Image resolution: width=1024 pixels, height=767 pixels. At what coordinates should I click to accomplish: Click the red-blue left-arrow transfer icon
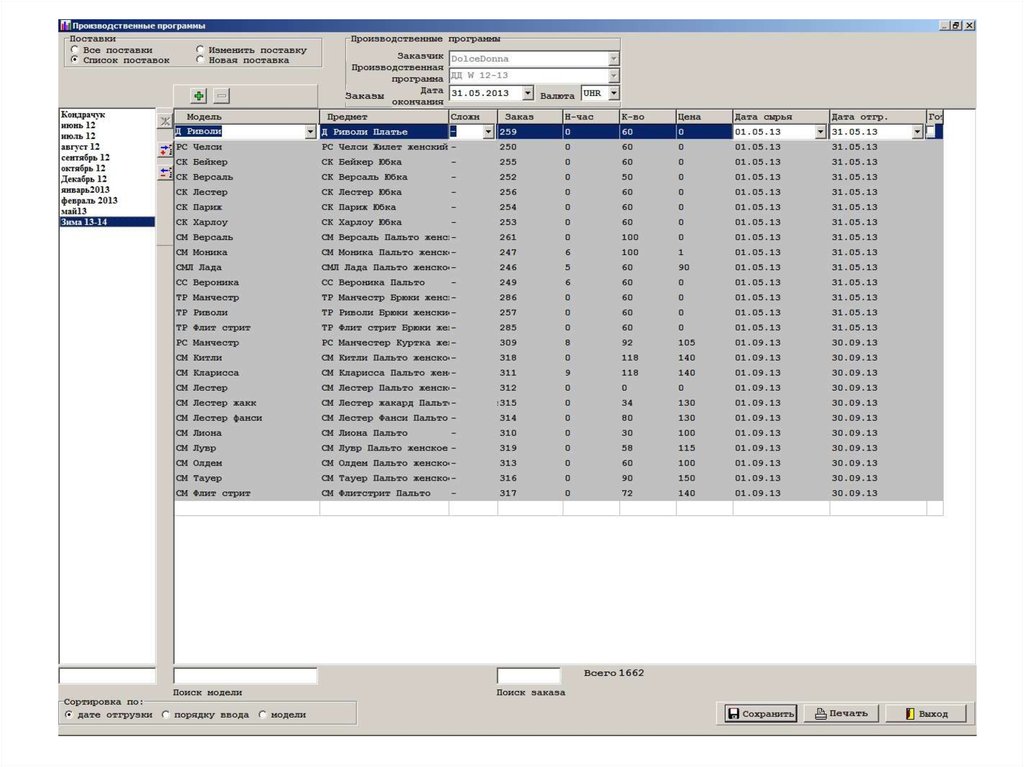click(x=164, y=172)
